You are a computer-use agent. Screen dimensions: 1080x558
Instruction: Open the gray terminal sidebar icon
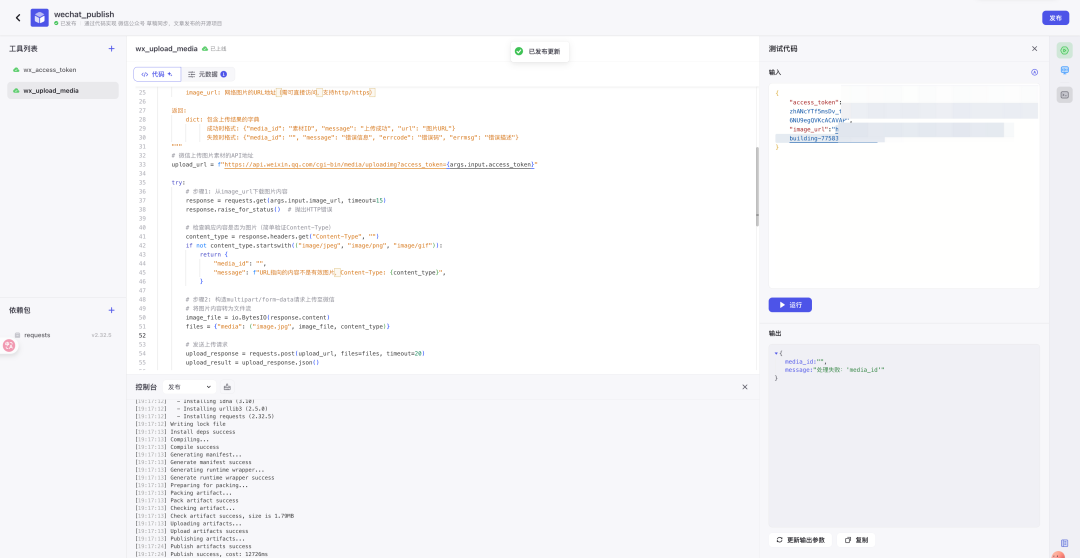[1065, 94]
